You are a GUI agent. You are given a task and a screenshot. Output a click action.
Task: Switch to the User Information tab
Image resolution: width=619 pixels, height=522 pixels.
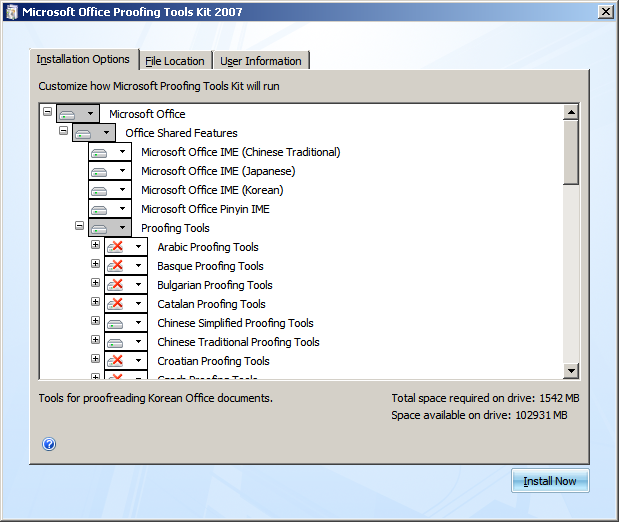[261, 61]
